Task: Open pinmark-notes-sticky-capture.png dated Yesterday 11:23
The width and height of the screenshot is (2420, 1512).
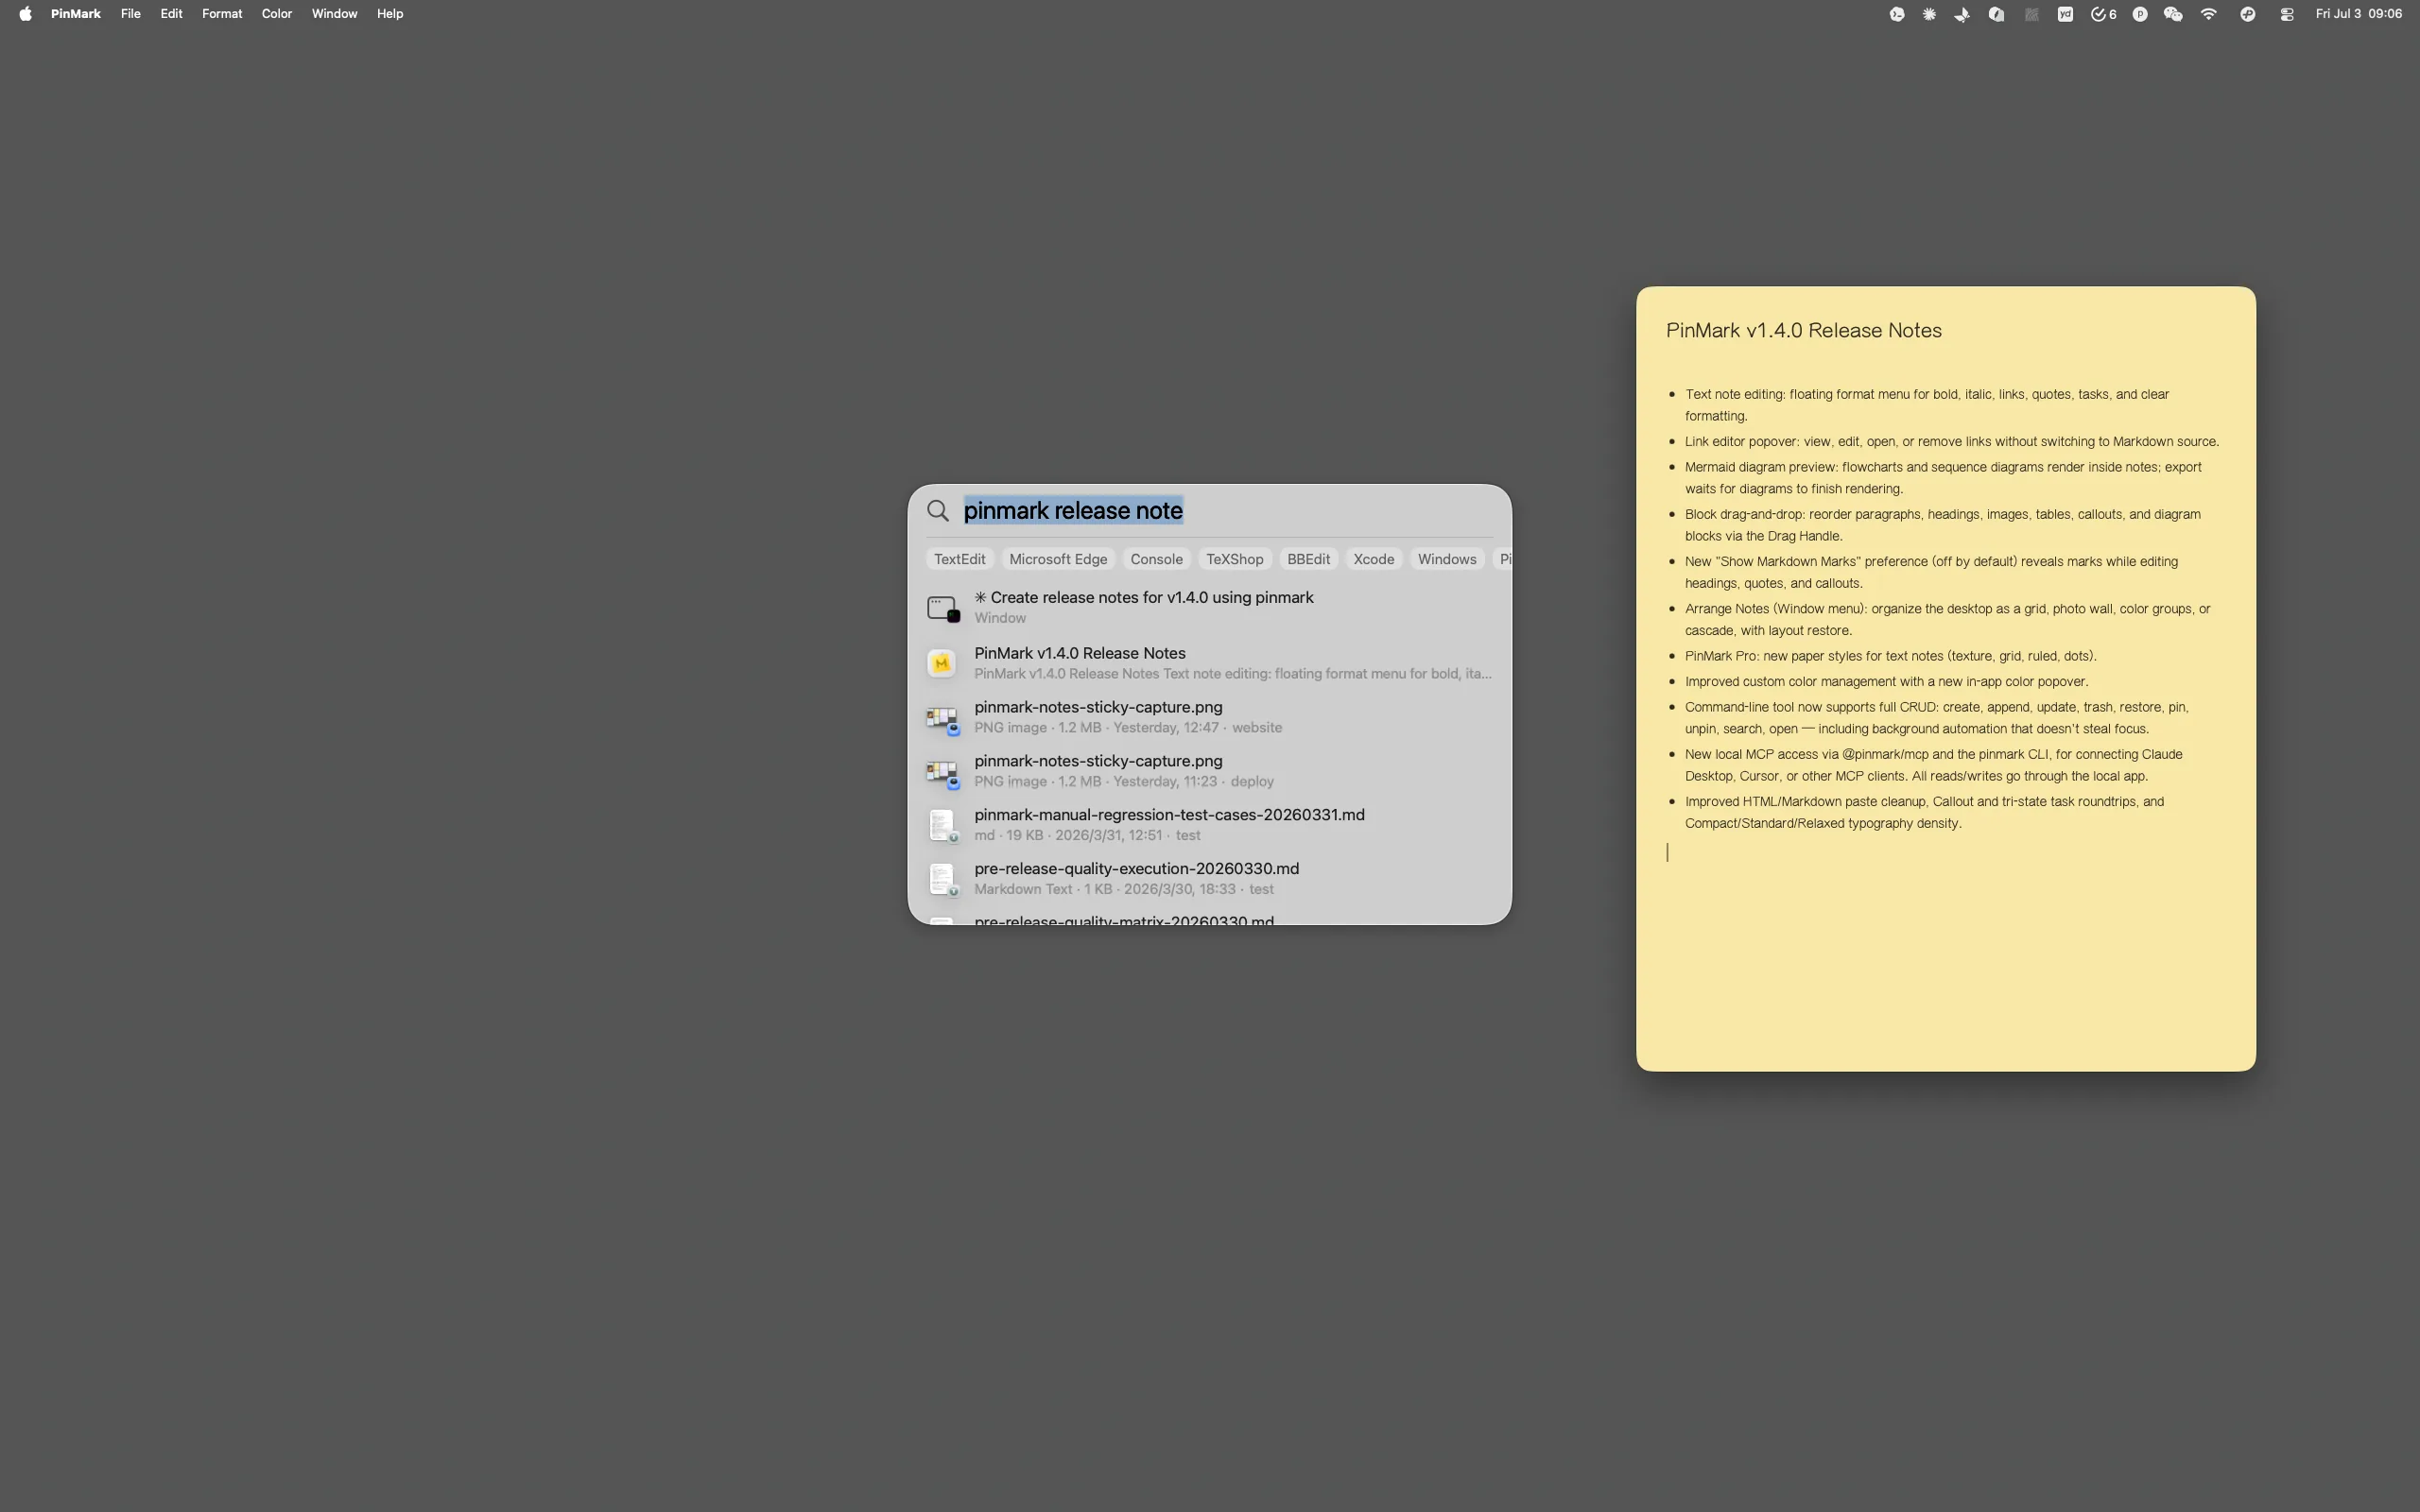Action: [1209, 771]
